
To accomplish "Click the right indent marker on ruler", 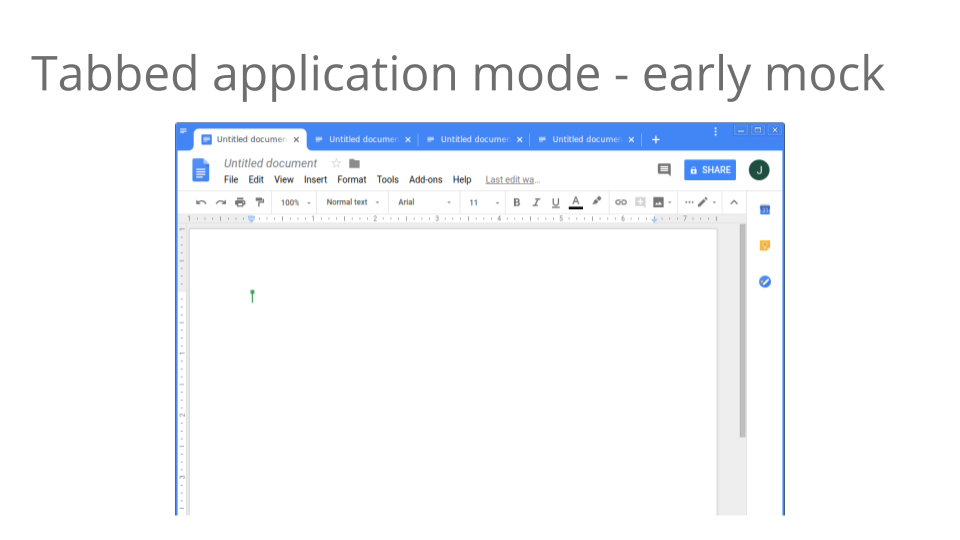I will (654, 219).
